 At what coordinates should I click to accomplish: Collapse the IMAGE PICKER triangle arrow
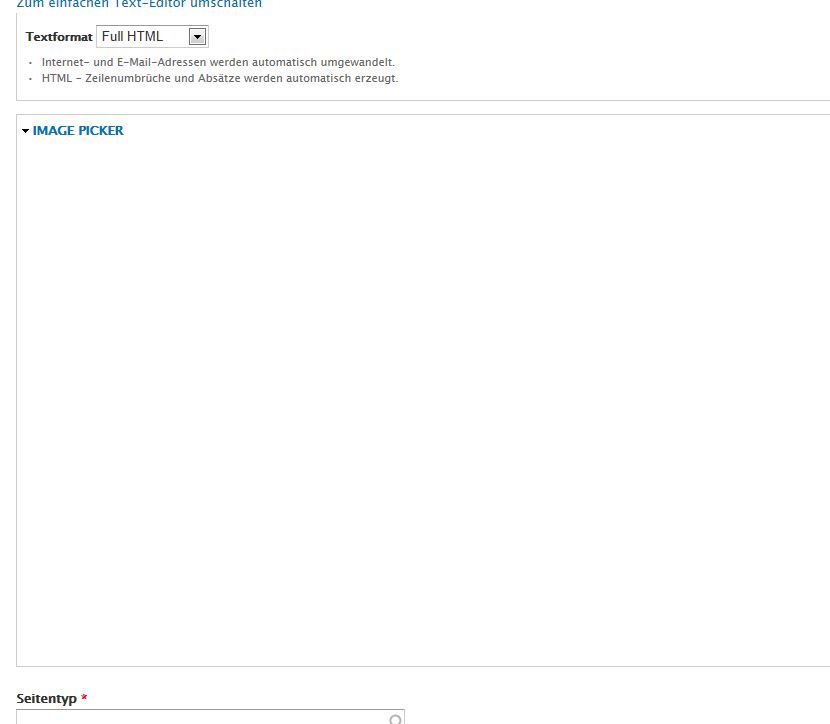pos(25,131)
